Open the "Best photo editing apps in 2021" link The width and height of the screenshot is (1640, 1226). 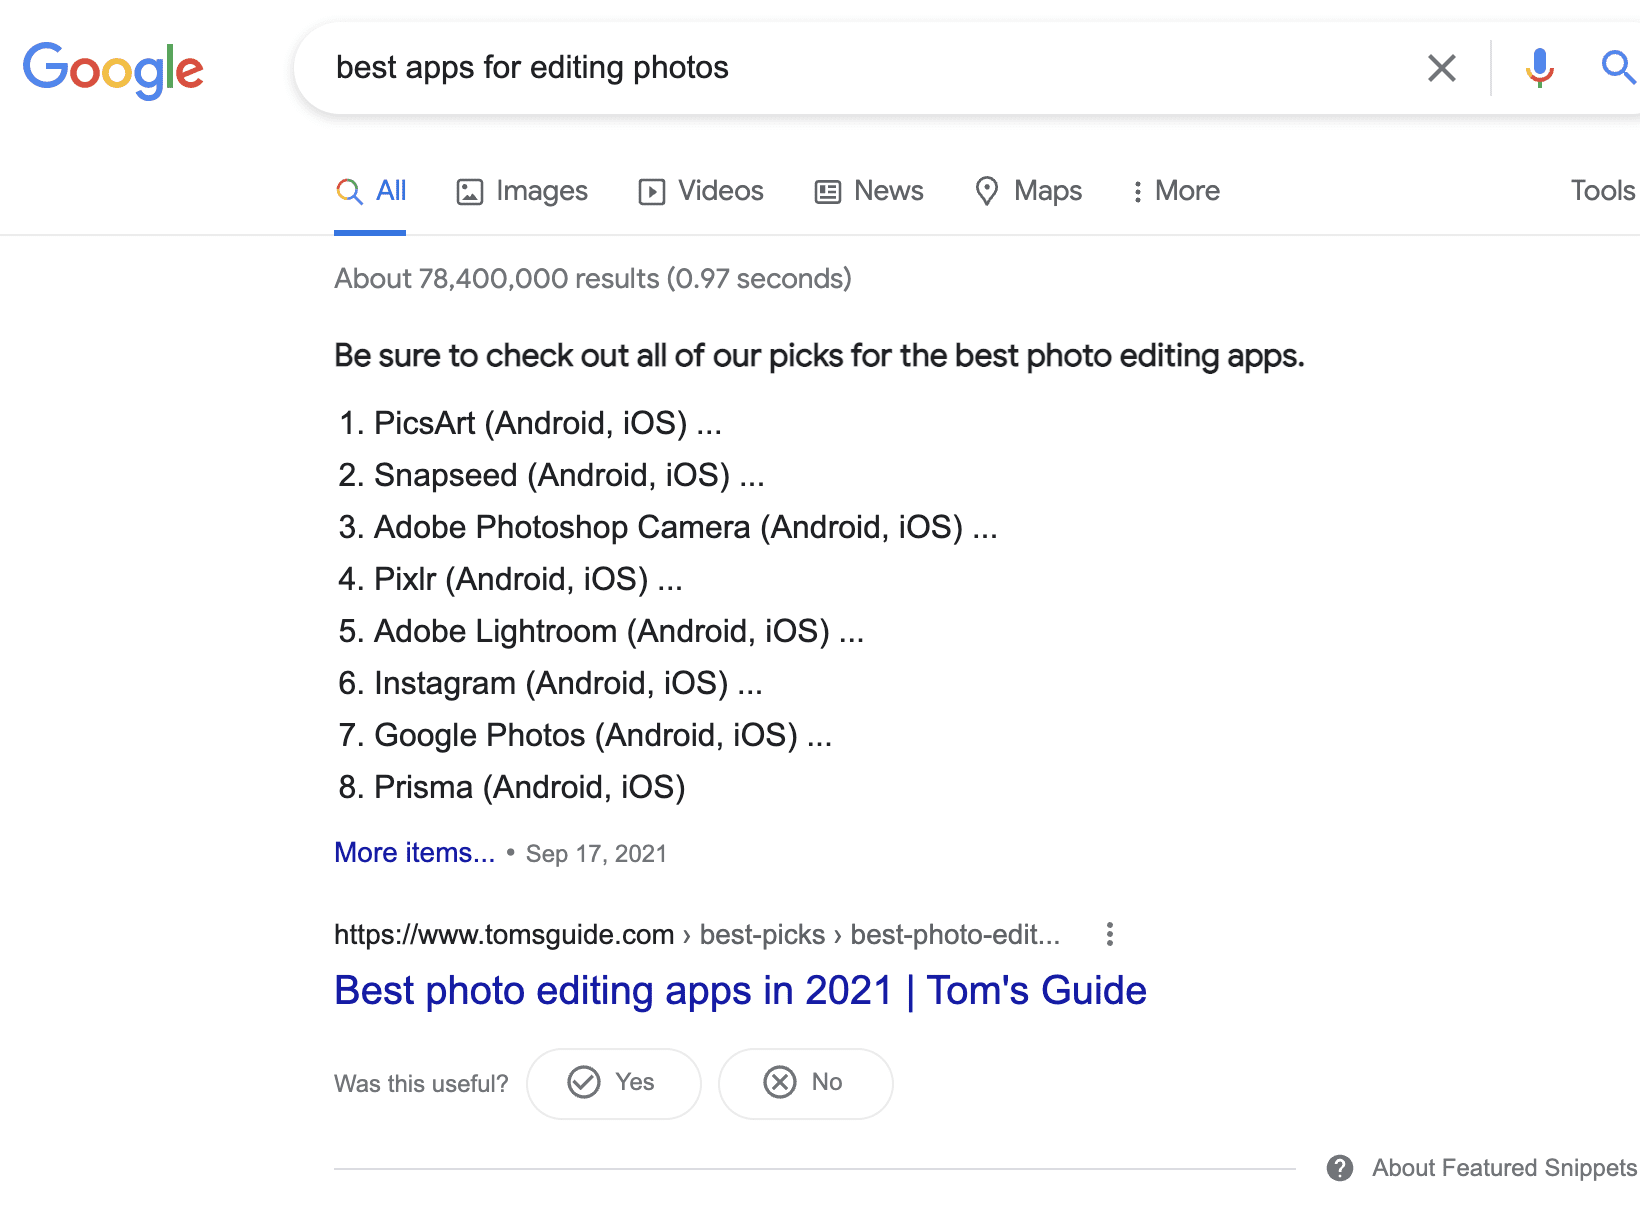tap(739, 990)
